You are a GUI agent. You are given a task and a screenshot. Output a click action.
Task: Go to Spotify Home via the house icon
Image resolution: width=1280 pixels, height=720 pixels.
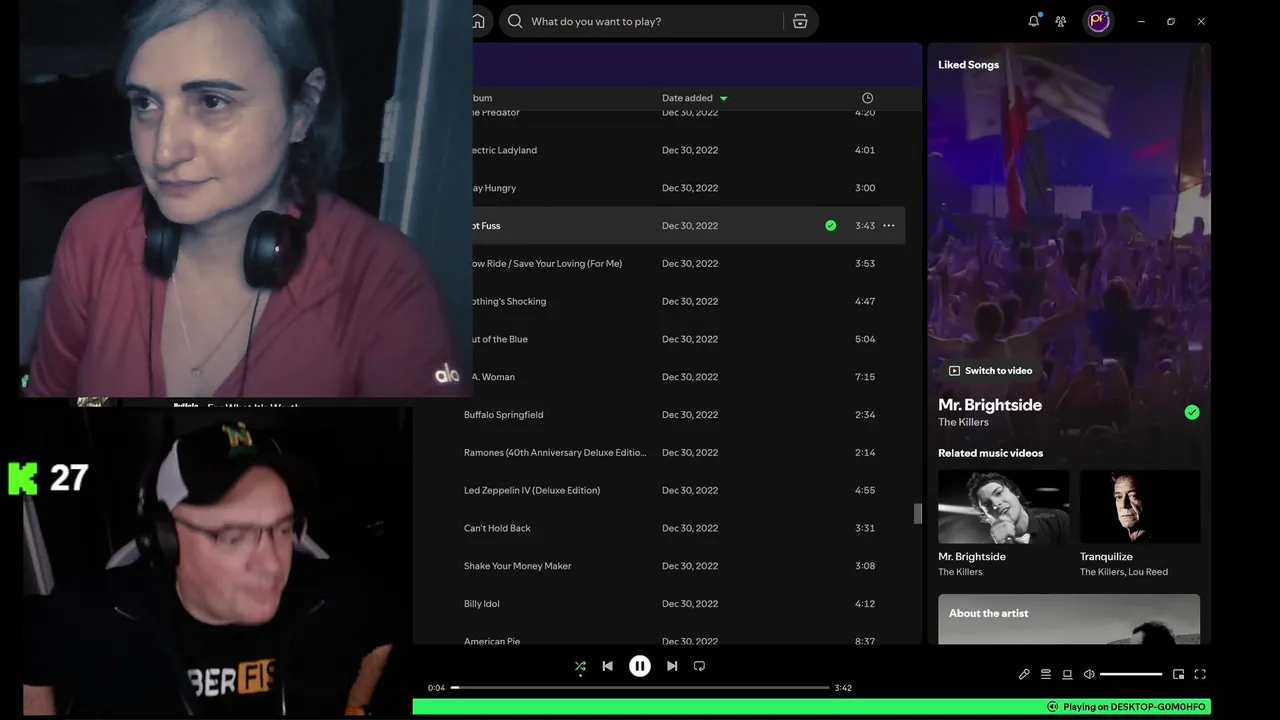coord(479,21)
